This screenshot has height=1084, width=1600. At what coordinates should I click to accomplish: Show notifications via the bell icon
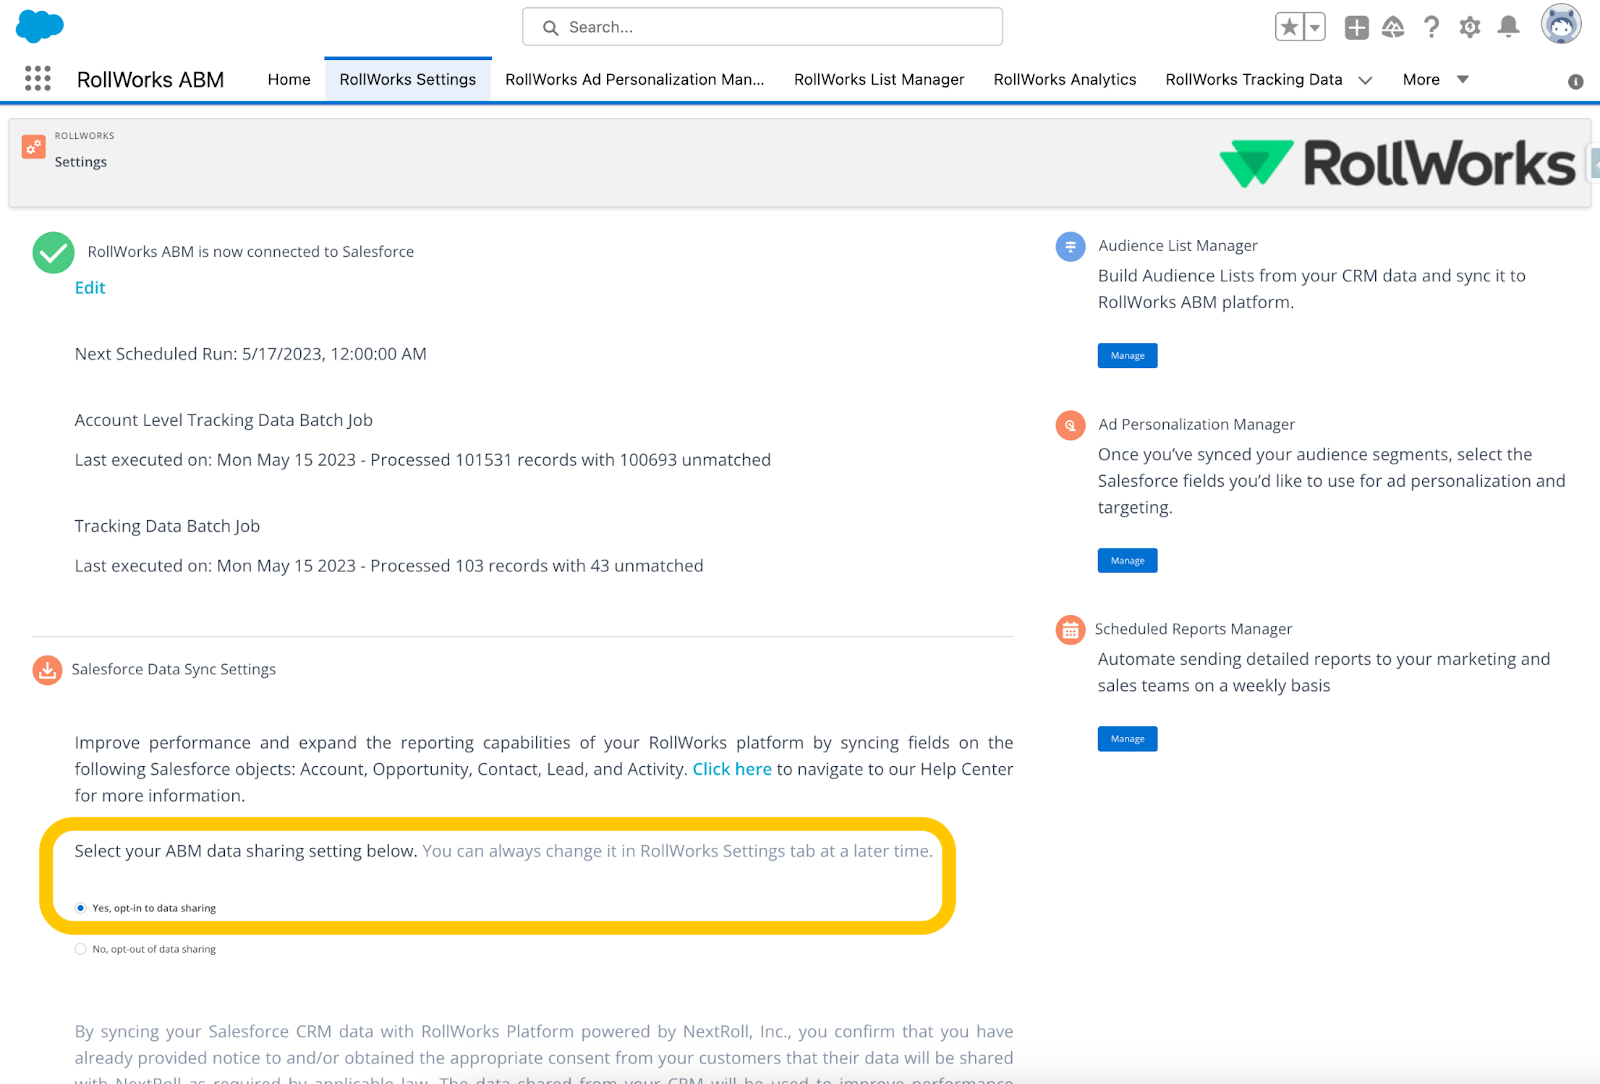[x=1508, y=27]
